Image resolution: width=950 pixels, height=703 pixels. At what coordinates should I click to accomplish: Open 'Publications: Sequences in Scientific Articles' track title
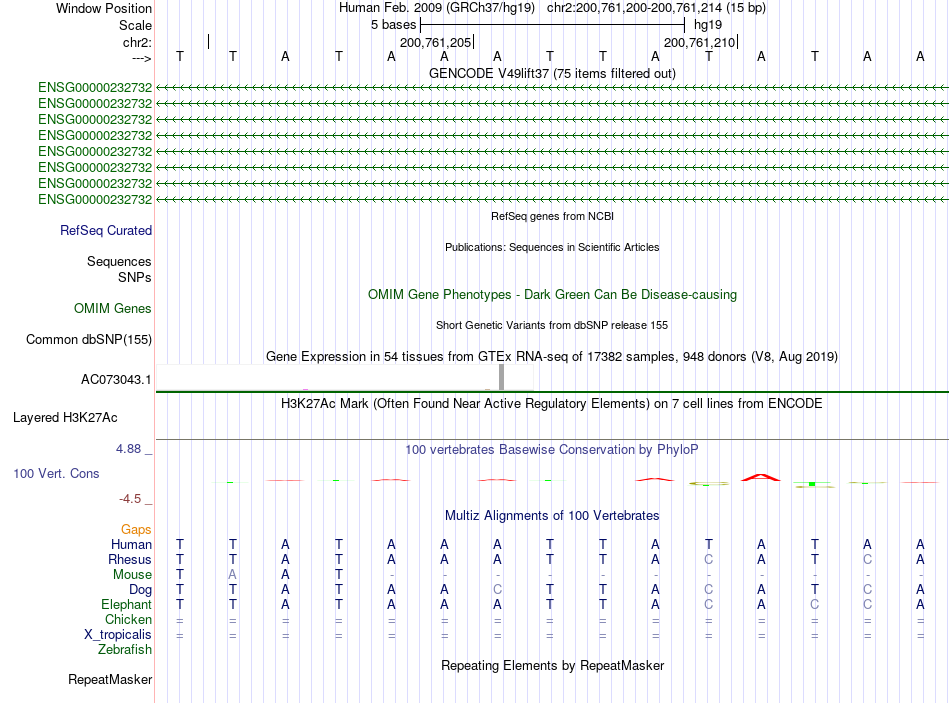pos(552,247)
